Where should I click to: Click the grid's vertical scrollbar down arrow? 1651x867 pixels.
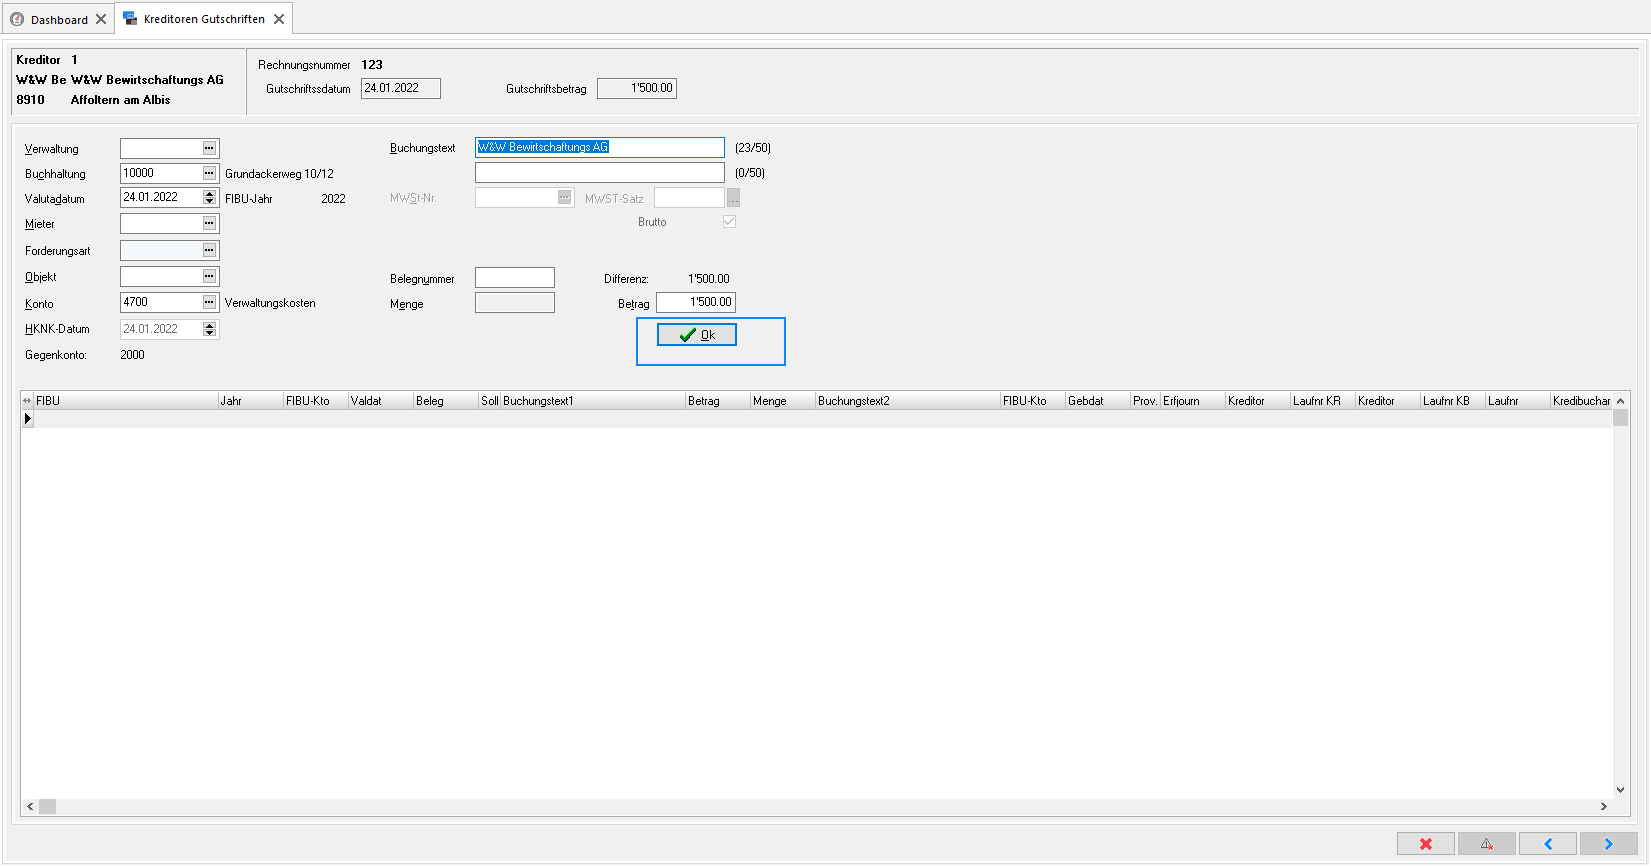tap(1620, 790)
